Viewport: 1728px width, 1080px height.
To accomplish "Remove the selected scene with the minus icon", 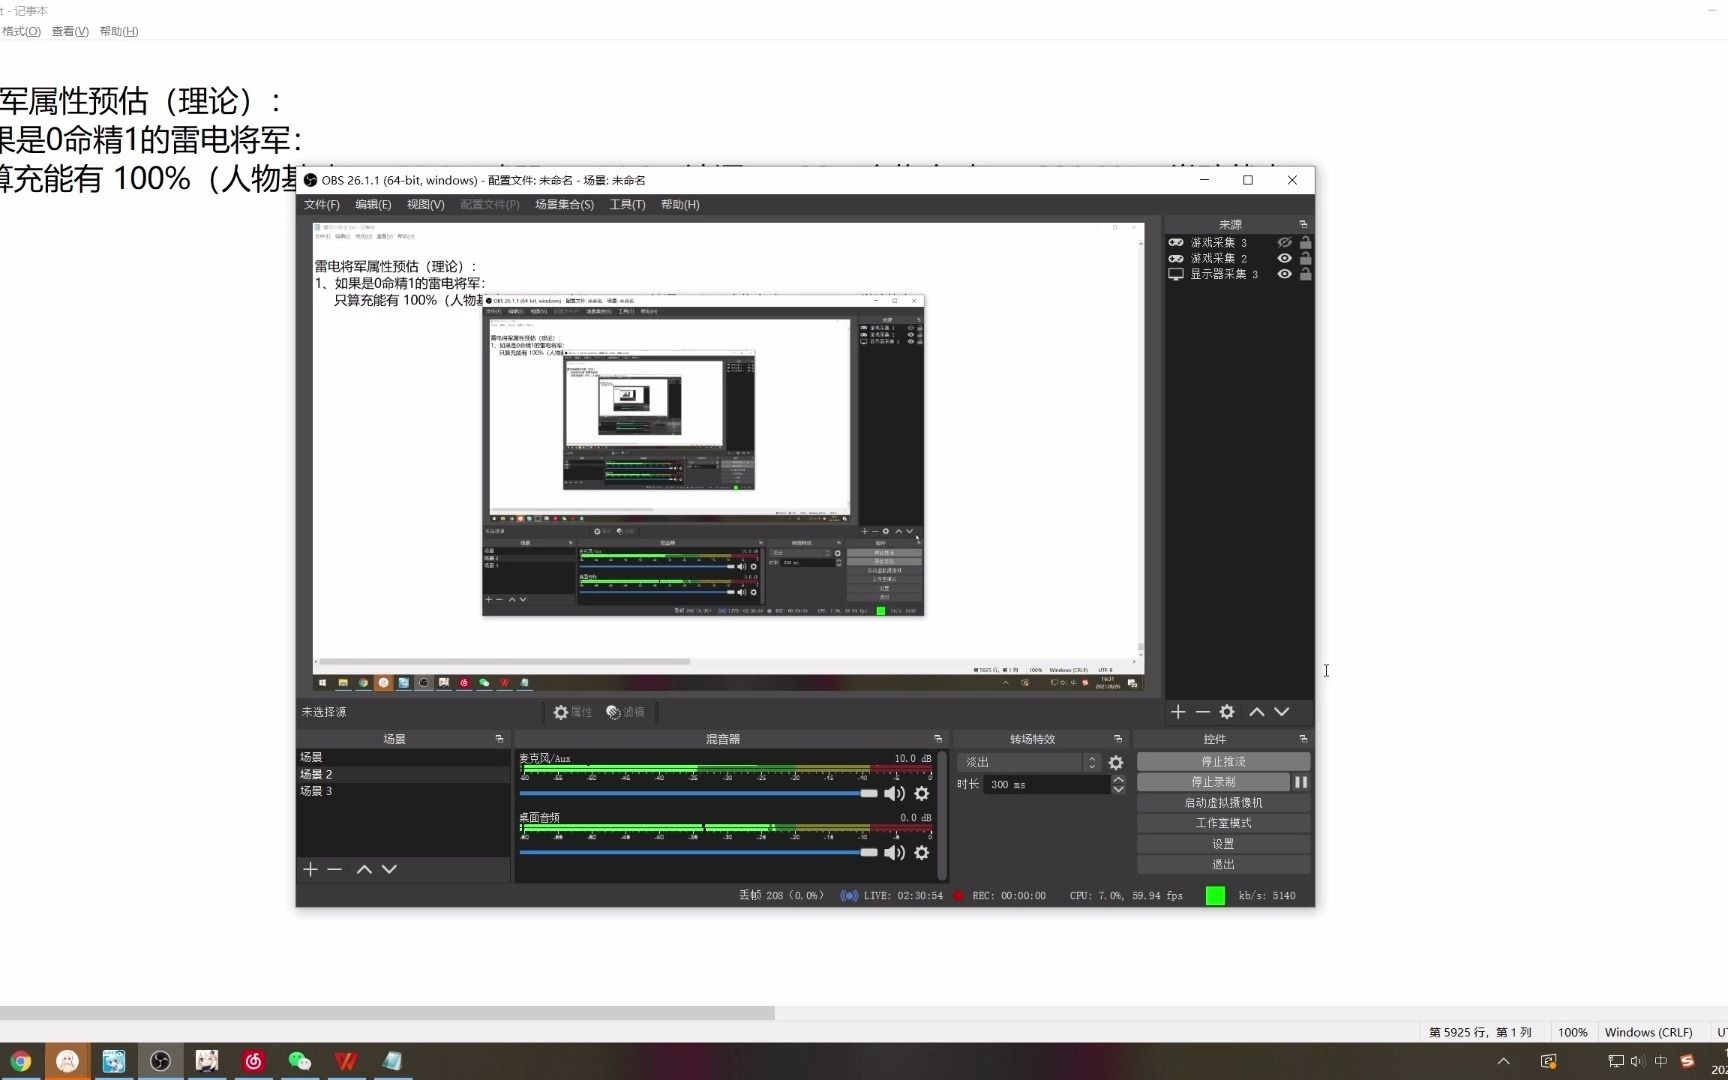I will tap(334, 869).
